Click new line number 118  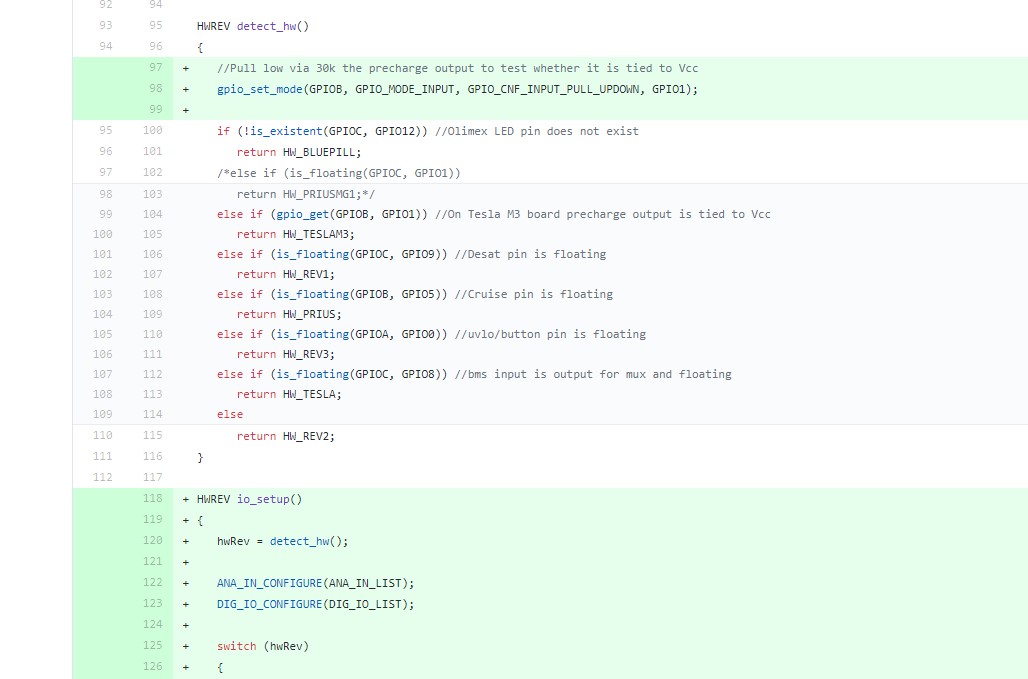(x=152, y=498)
